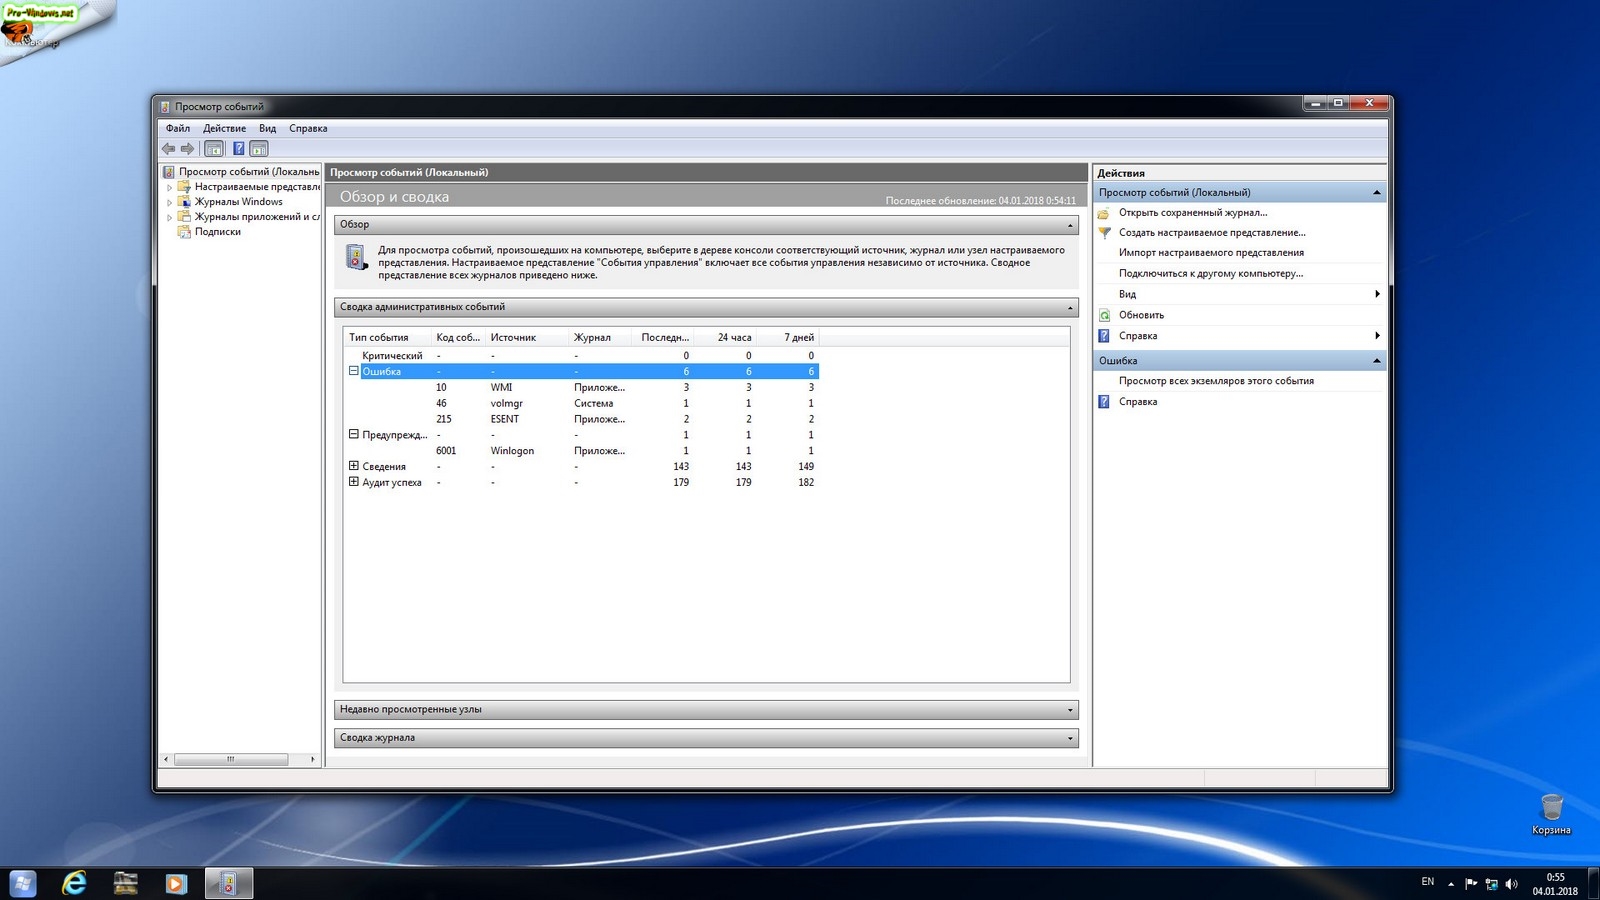Screen dimensions: 1600x900
Task: Expand Журналы Windows tree node
Action: [169, 202]
